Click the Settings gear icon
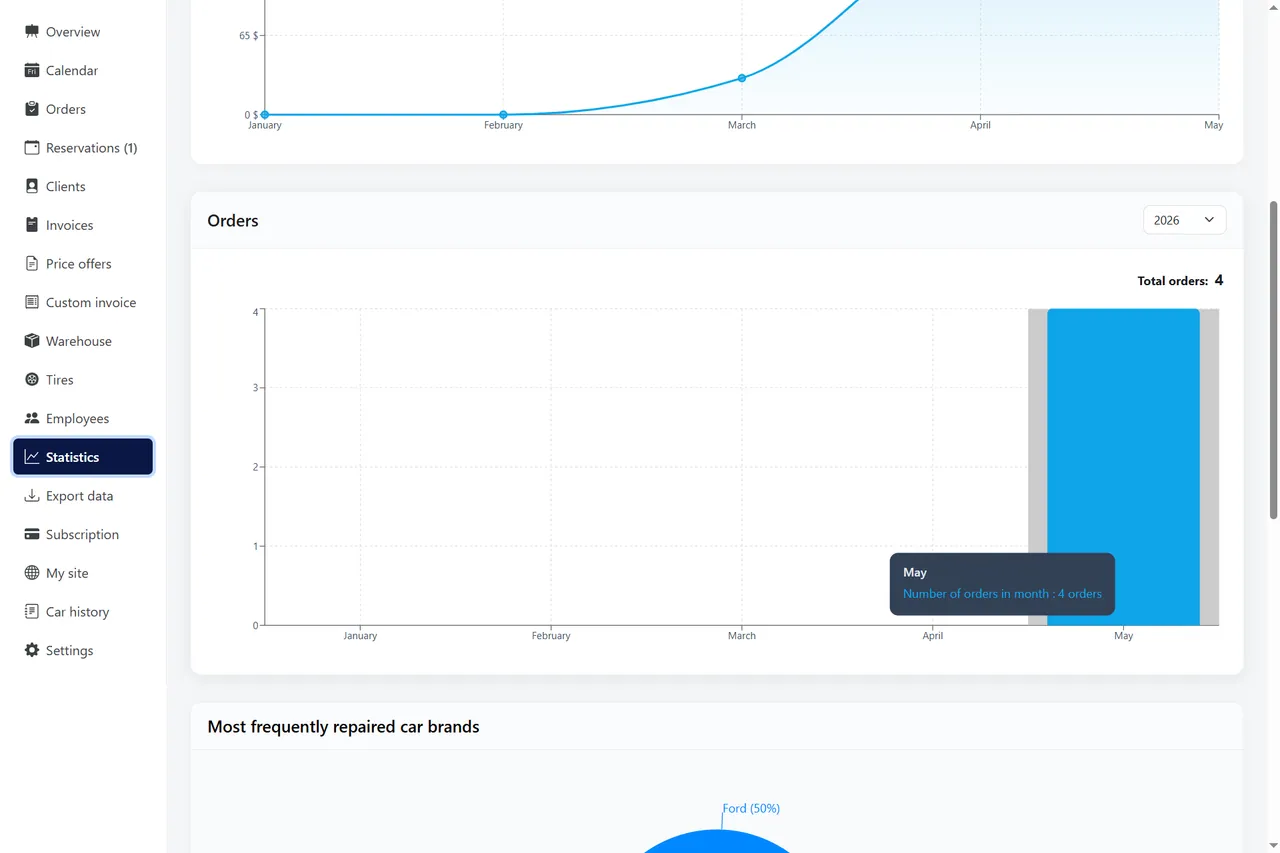This screenshot has height=853, width=1280. point(32,651)
